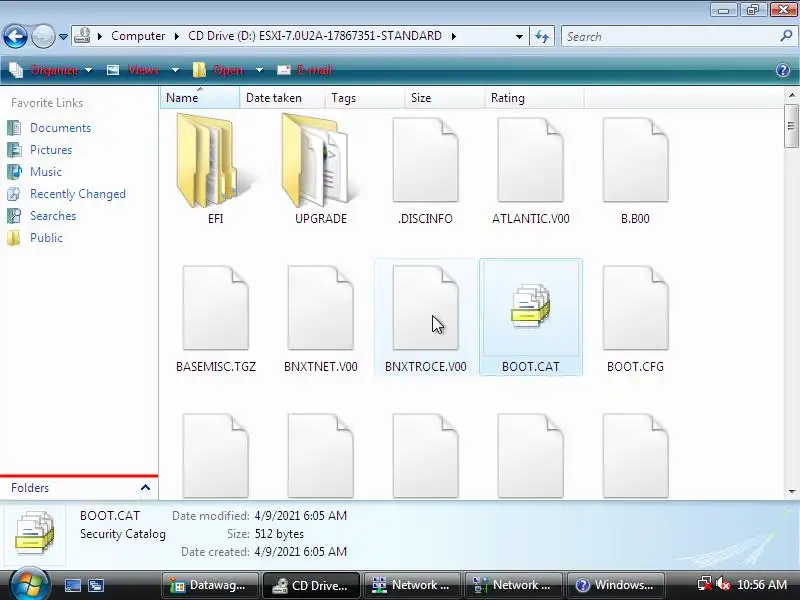
Task: Refresh the folder view
Action: point(542,36)
